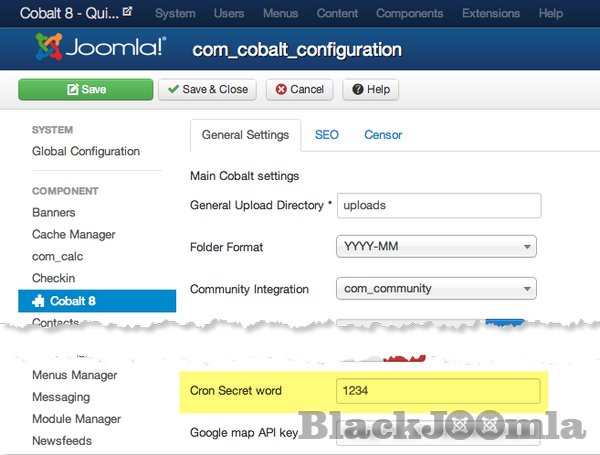Expand the Community Integration dropdown
The image size is (600, 455).
pos(436,289)
